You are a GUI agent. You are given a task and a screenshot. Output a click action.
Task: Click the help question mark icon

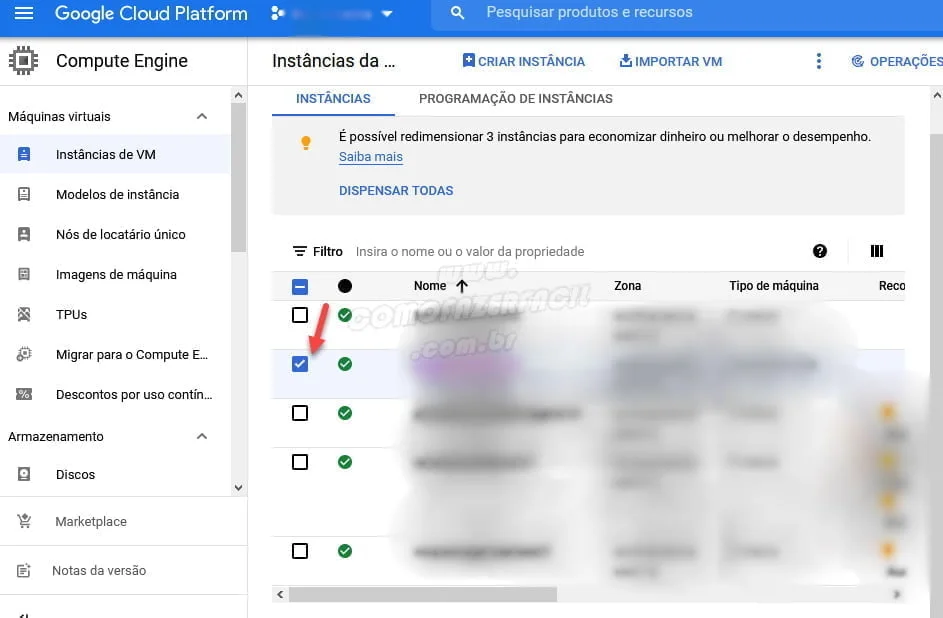(820, 251)
